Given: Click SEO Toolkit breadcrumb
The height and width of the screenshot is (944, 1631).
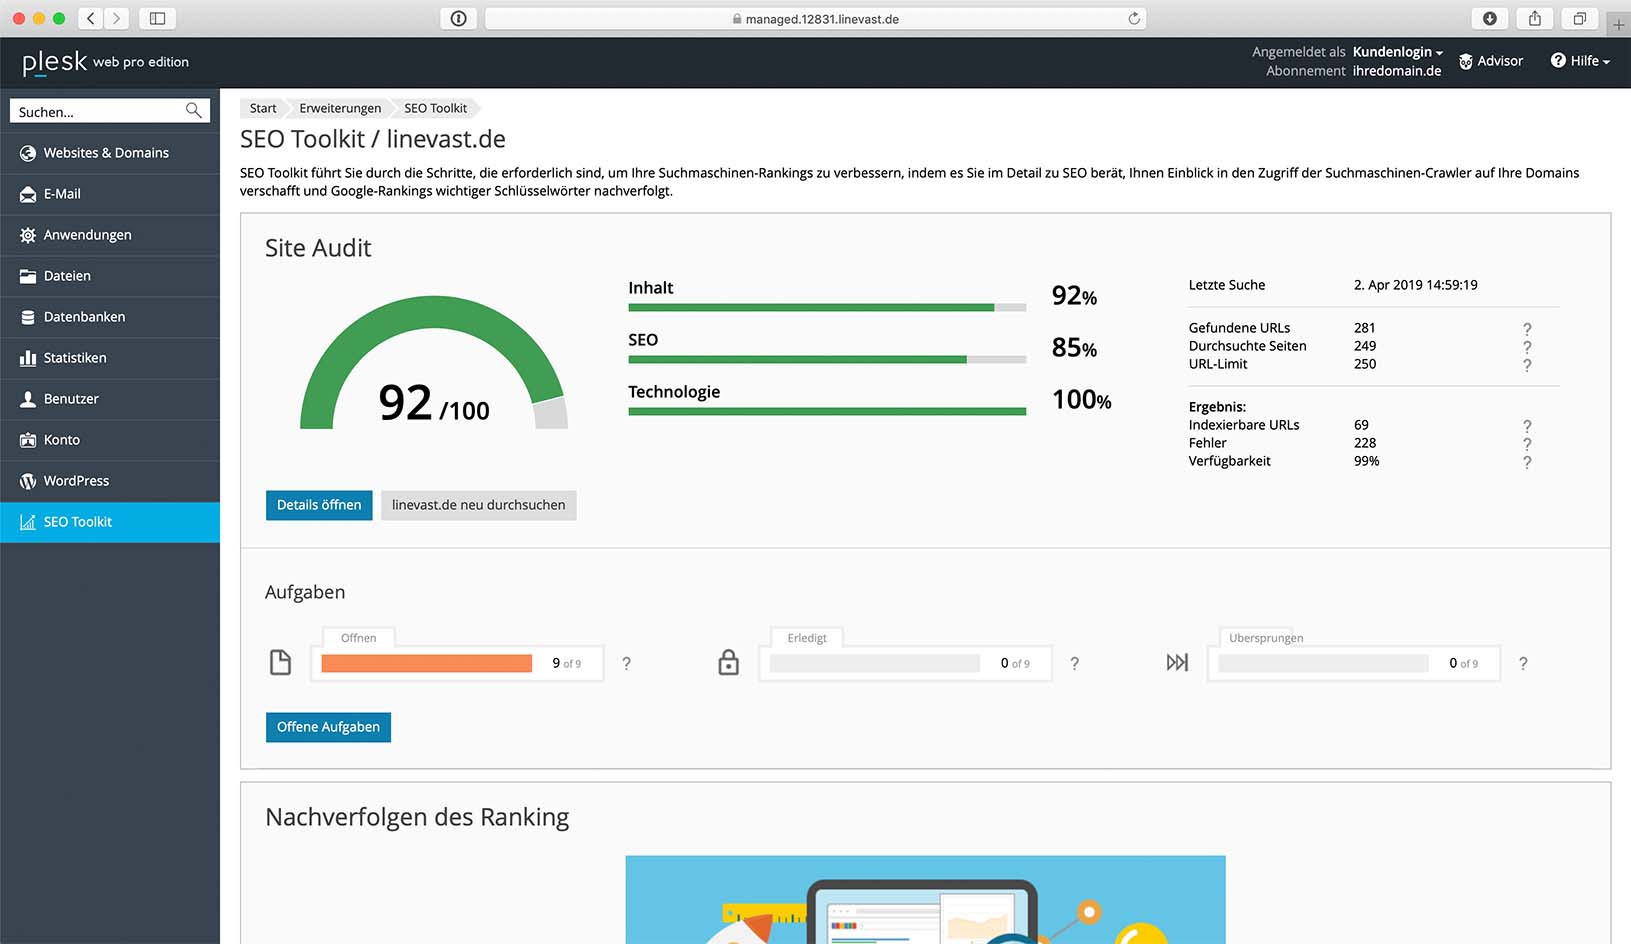Looking at the screenshot, I should point(435,108).
